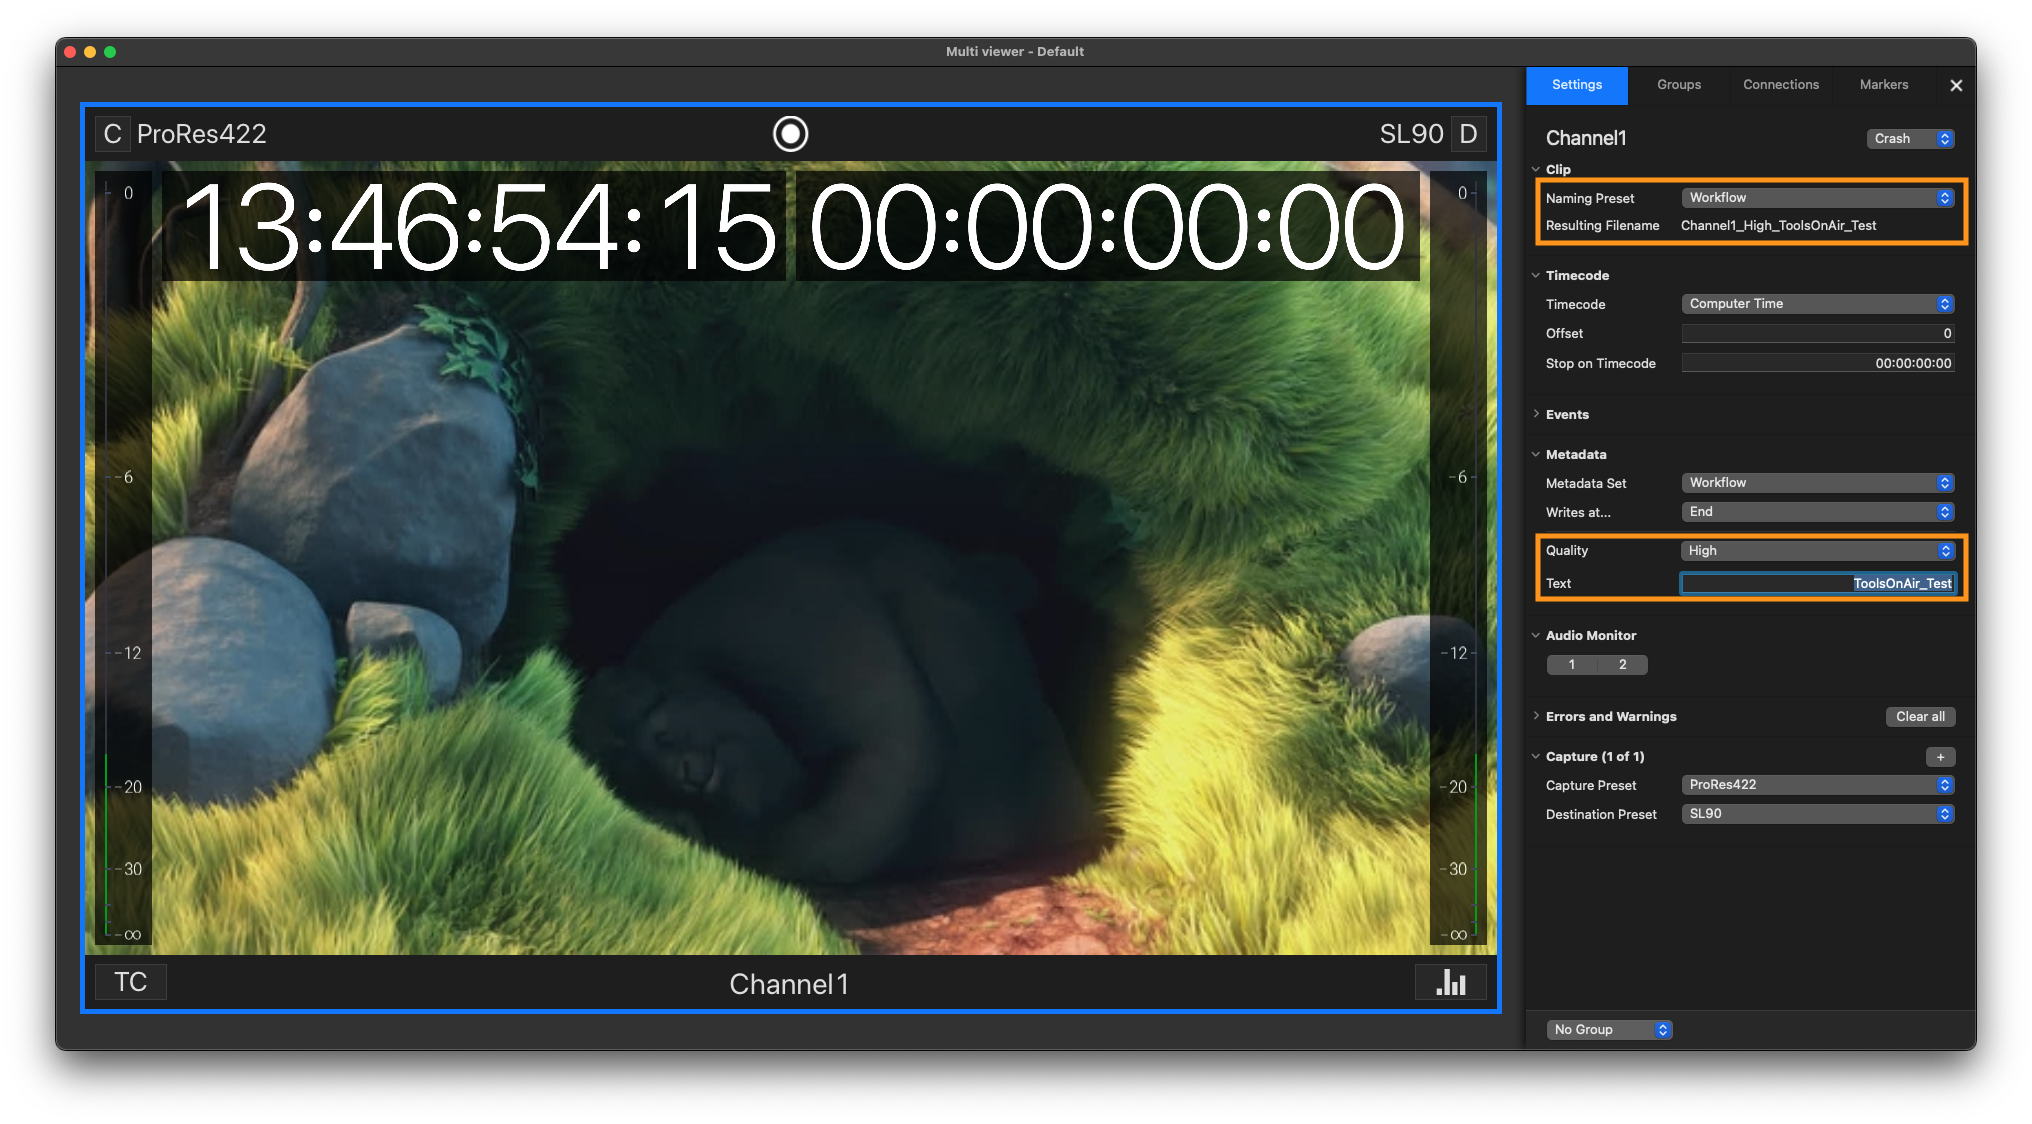
Task: Toggle audio monitor channel 1
Action: pos(1572,665)
